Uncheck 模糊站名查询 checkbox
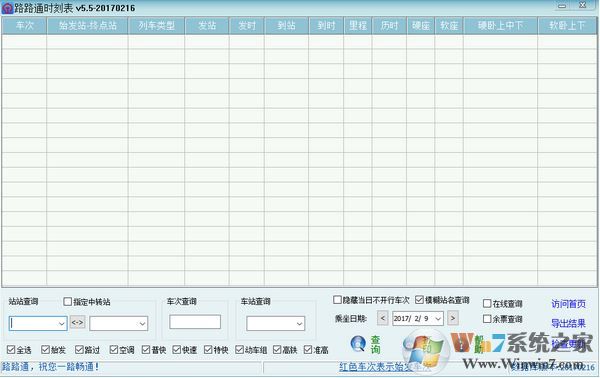Screen dimensions: 600x378 click(419, 300)
